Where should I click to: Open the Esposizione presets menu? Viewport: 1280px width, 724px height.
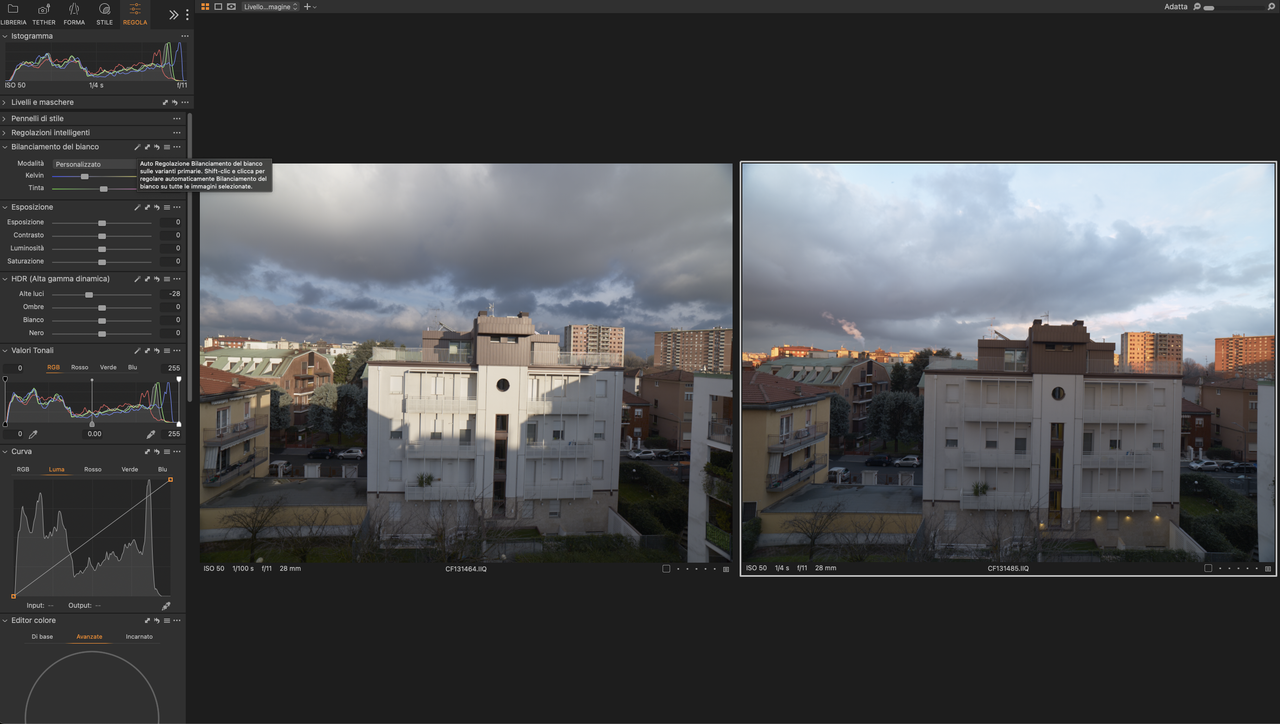click(x=167, y=207)
